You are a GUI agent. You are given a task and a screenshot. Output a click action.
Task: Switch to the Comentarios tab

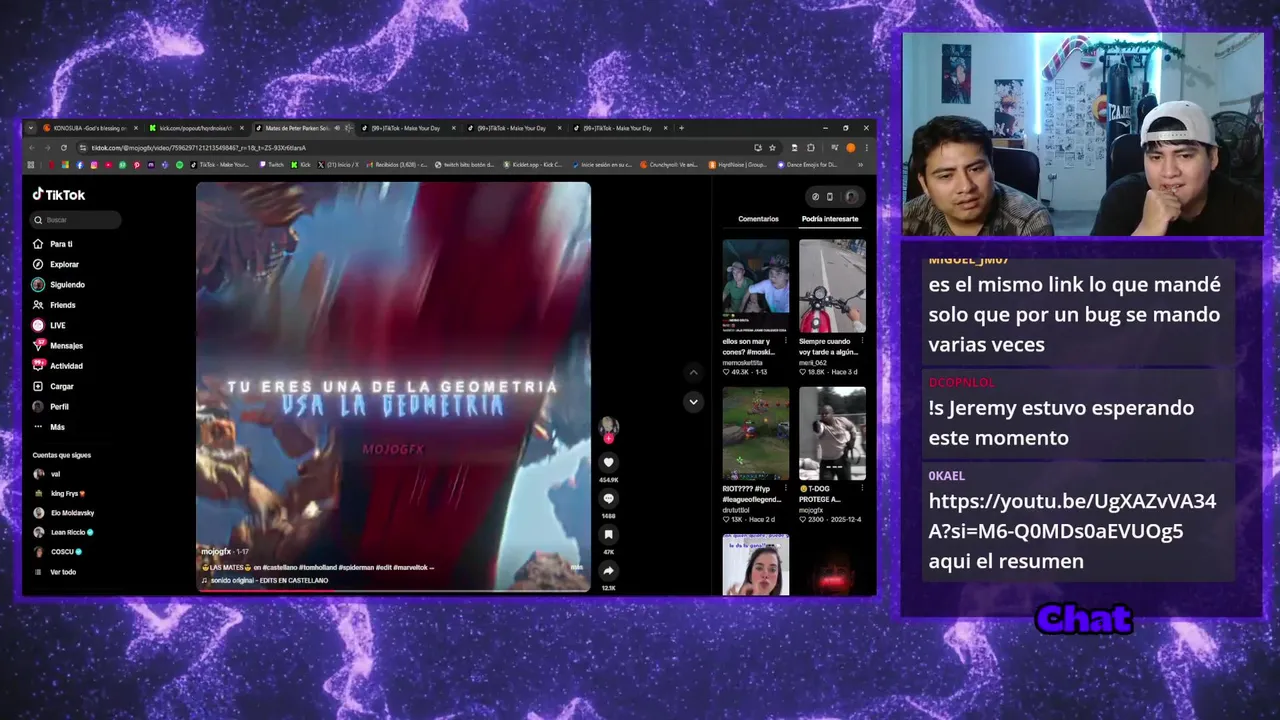[758, 219]
